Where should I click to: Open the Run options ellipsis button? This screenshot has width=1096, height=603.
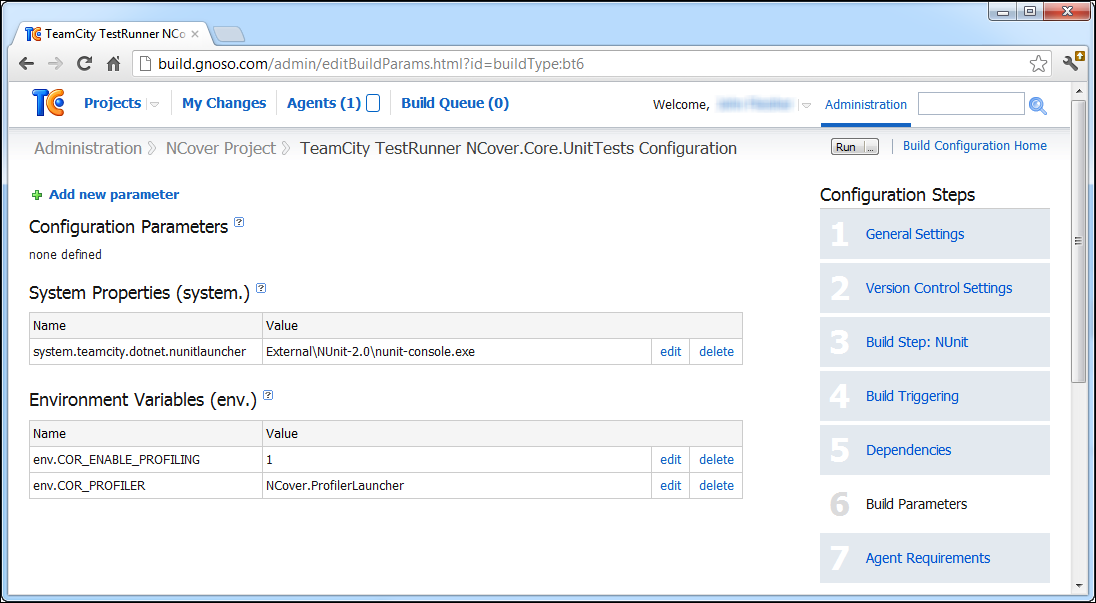871,147
